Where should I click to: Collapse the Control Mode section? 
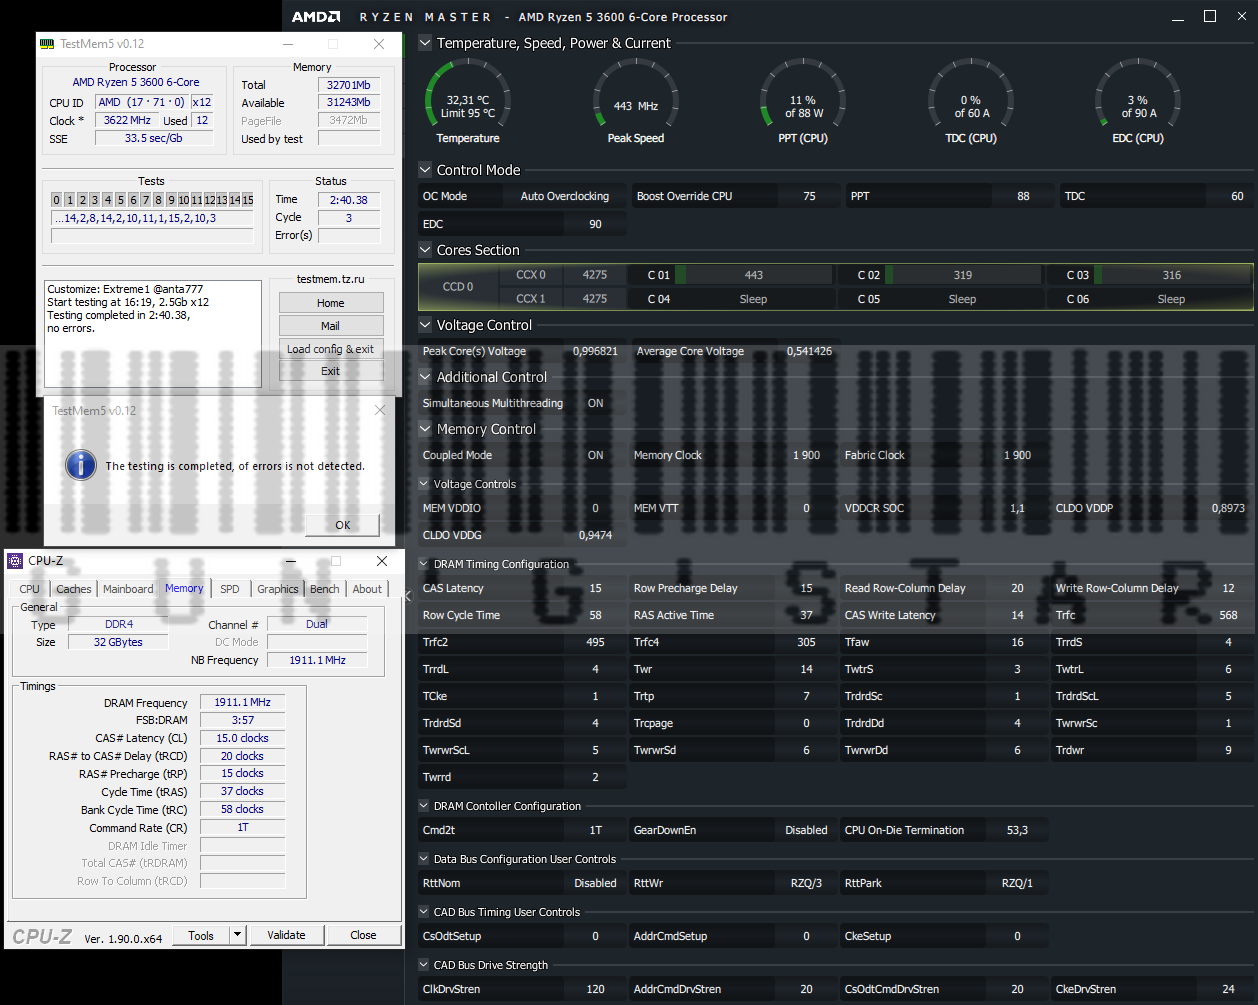[425, 170]
